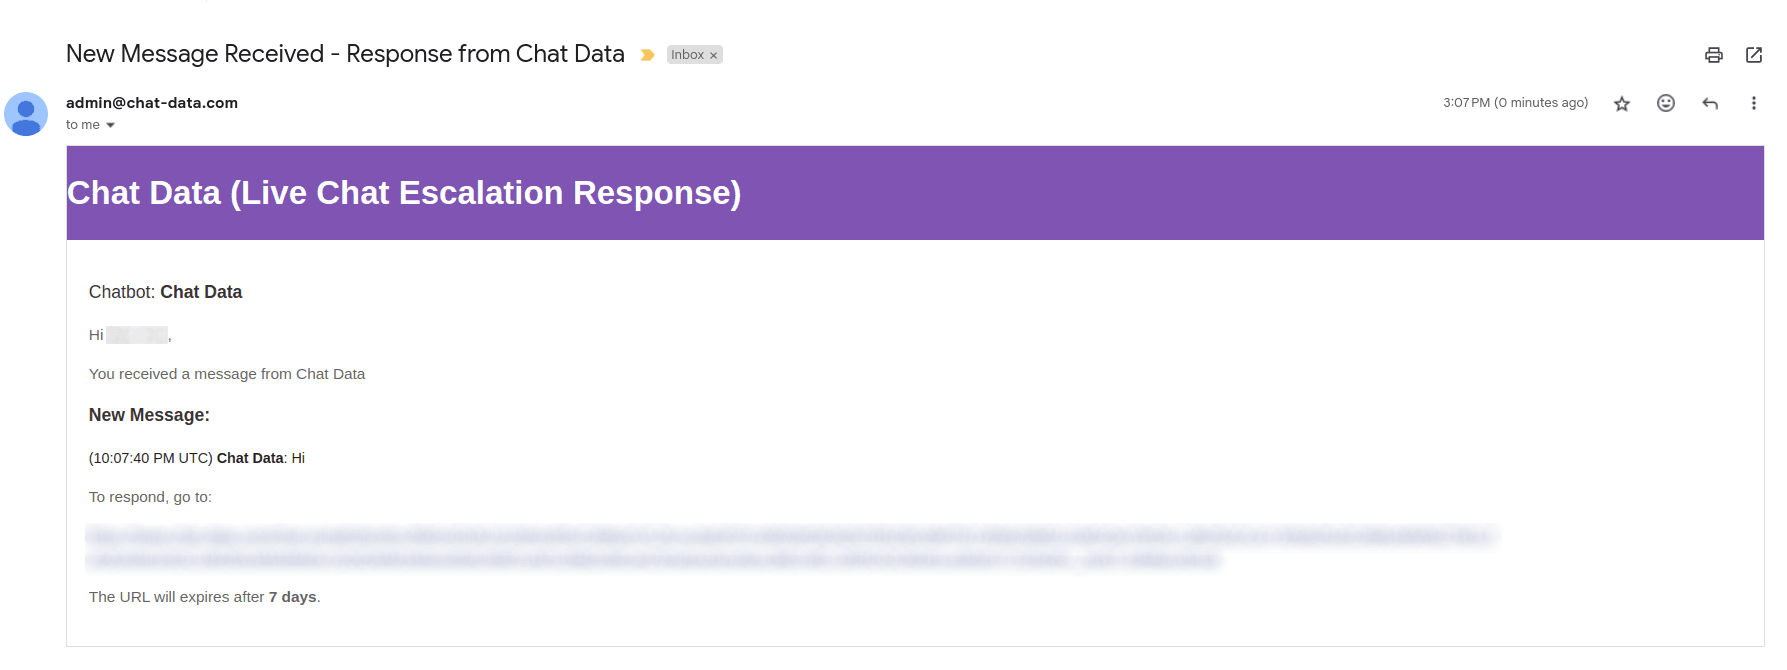This screenshot has width=1787, height=670.
Task: Print this email with the printer icon
Action: pos(1713,55)
